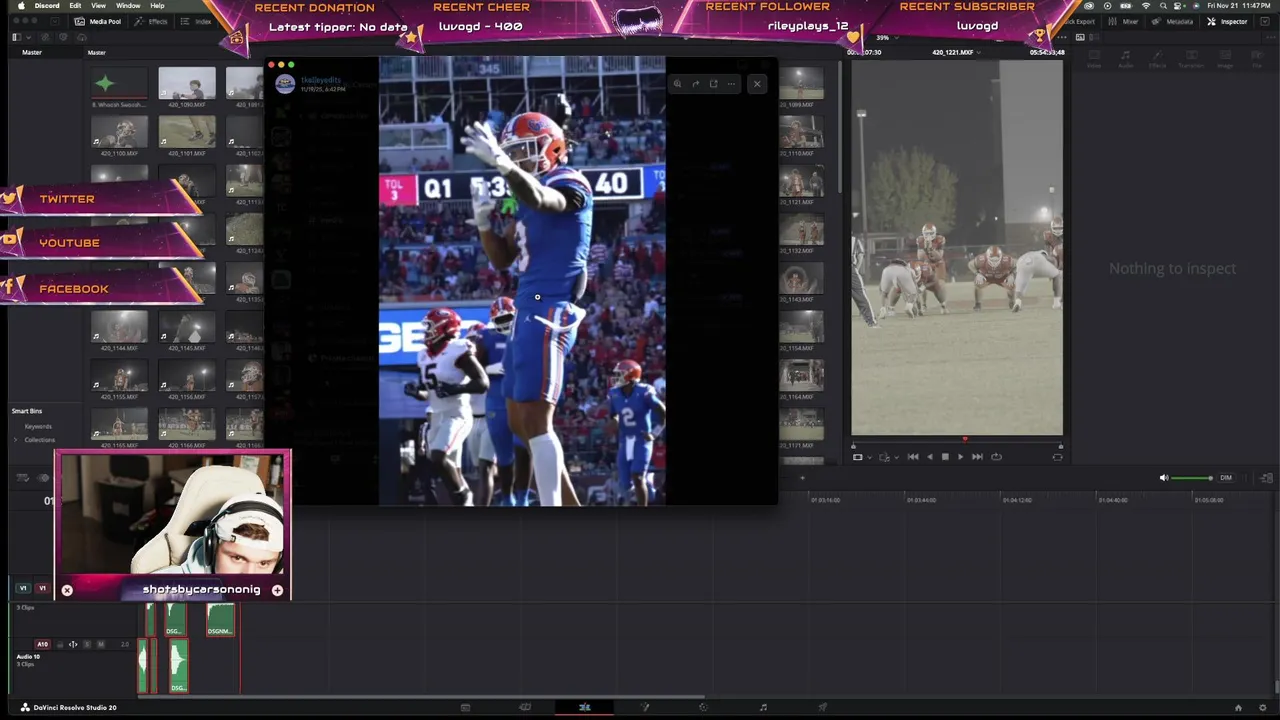Click the zoom icon in Discord image viewer

click(677, 84)
